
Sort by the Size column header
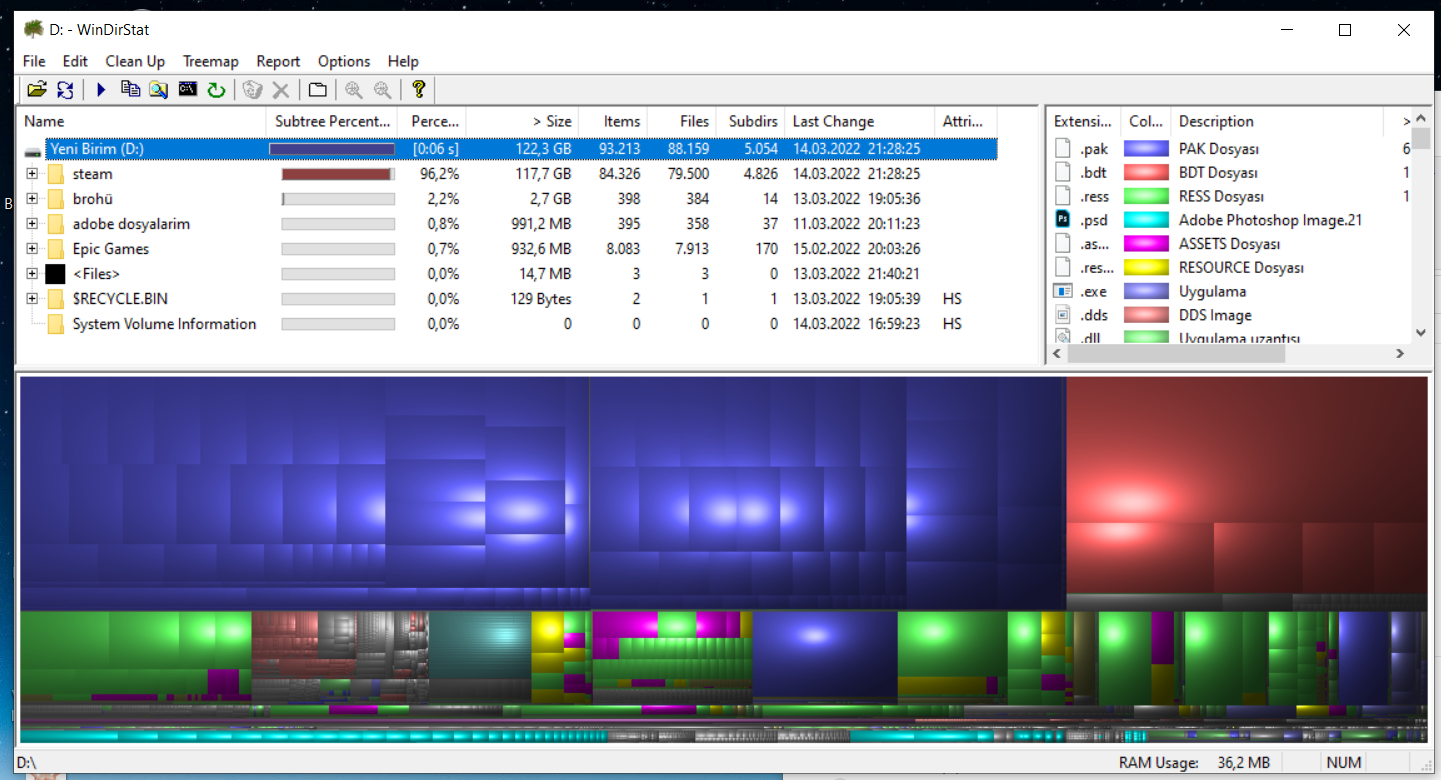click(x=522, y=121)
